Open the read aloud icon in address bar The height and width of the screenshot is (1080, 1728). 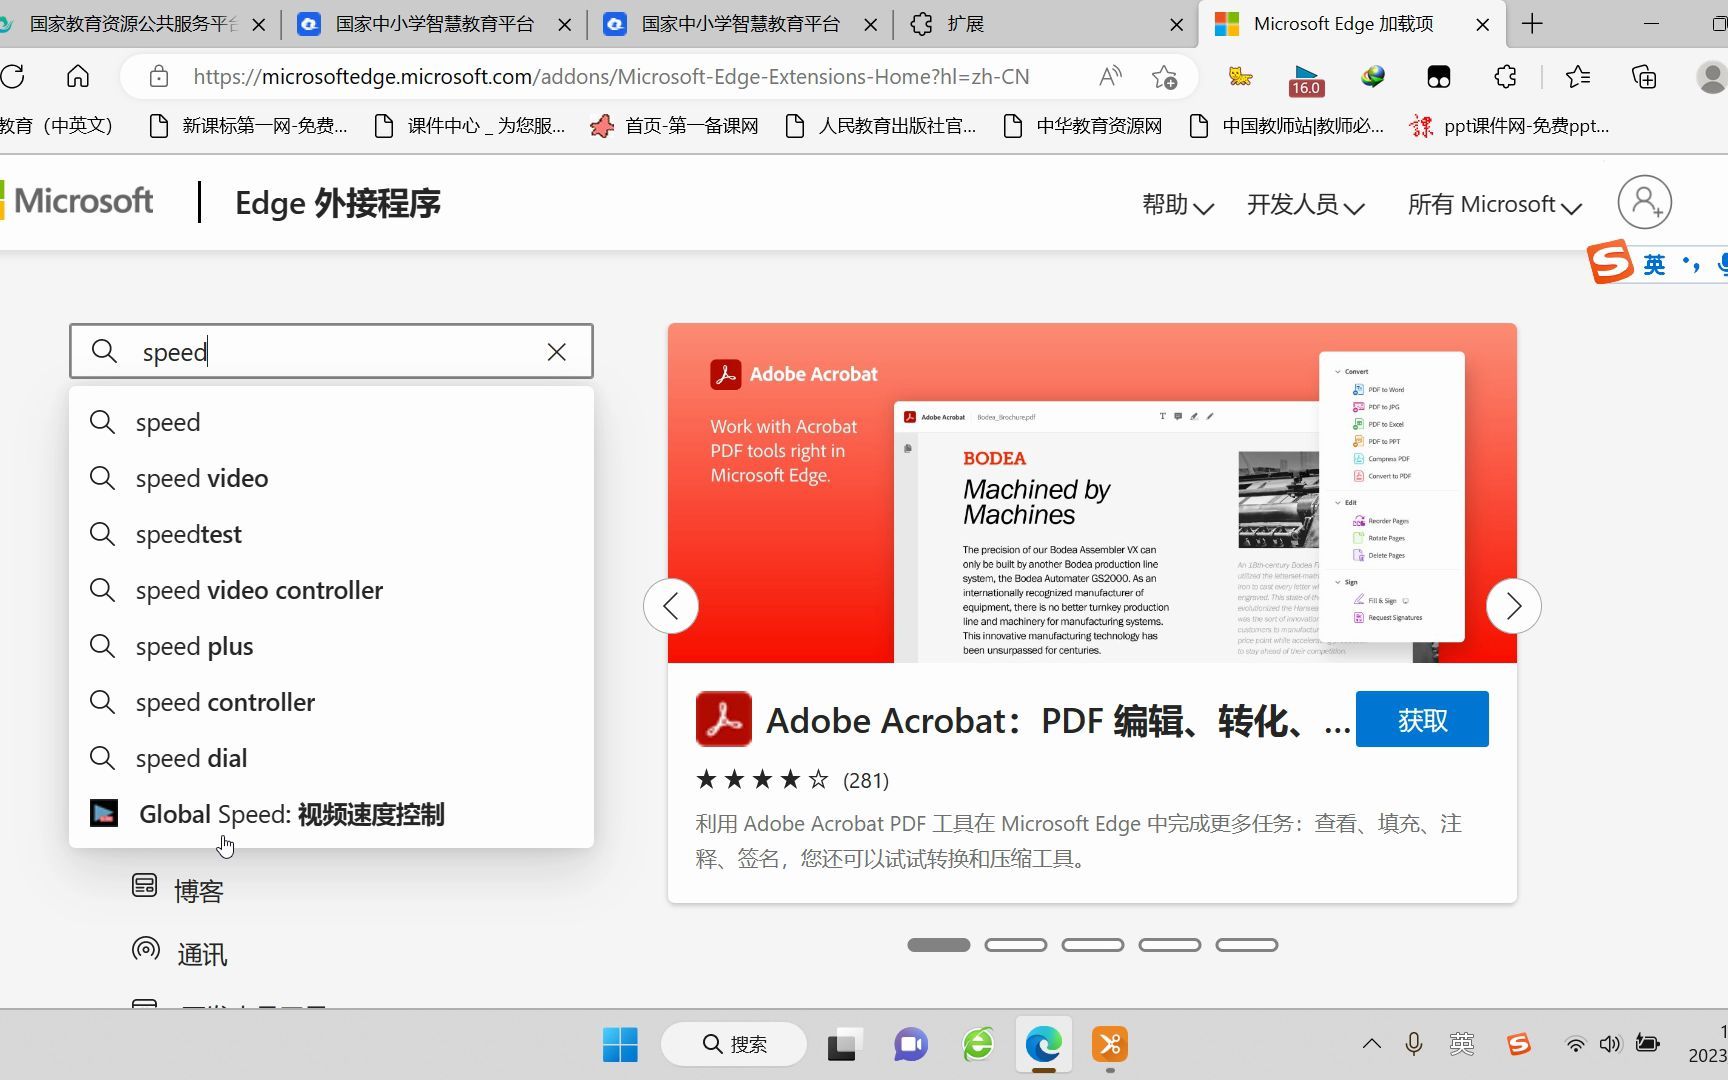coord(1110,76)
